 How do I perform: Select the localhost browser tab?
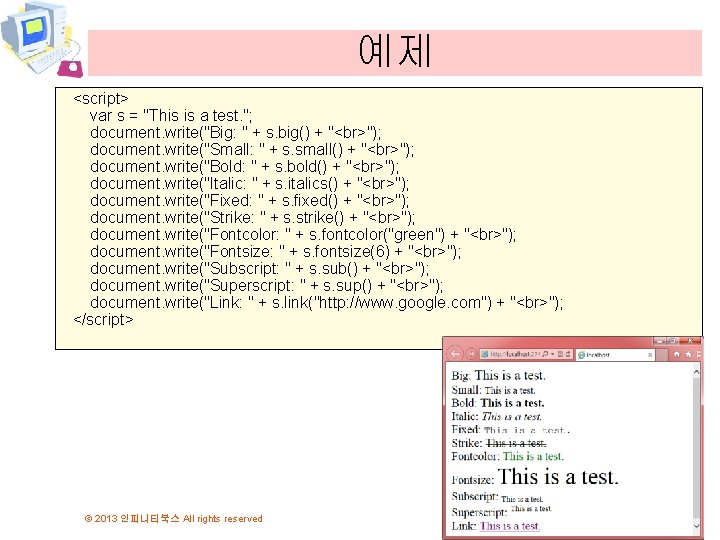(615, 354)
